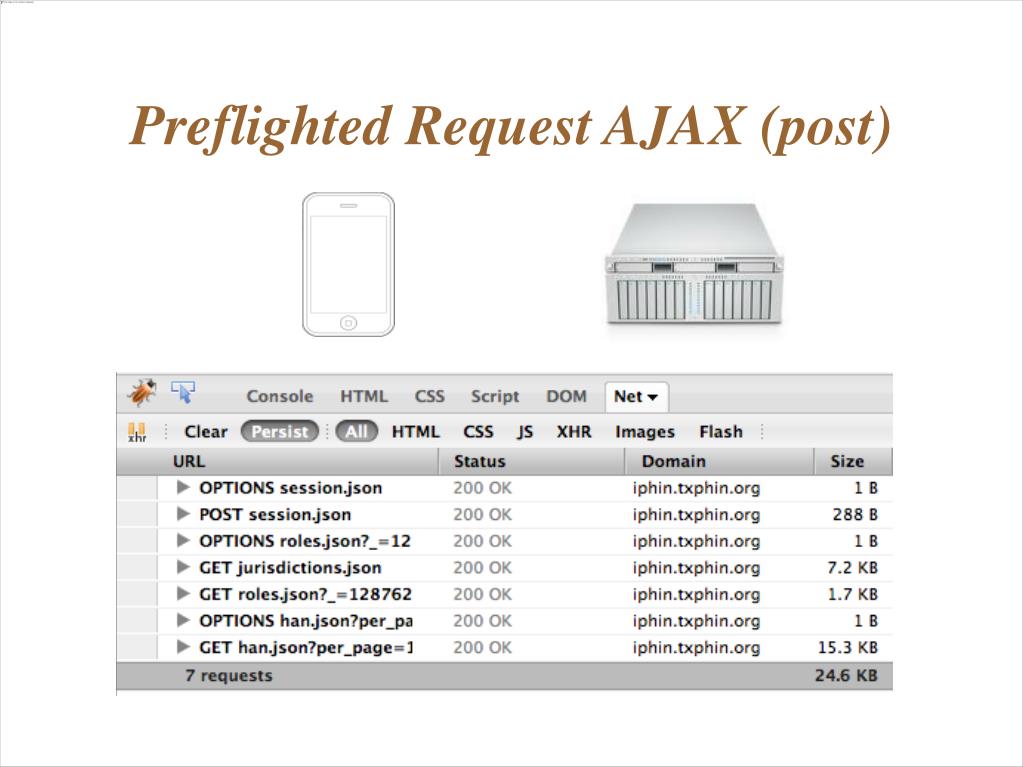Open the Net tab dropdown arrow

pos(652,397)
